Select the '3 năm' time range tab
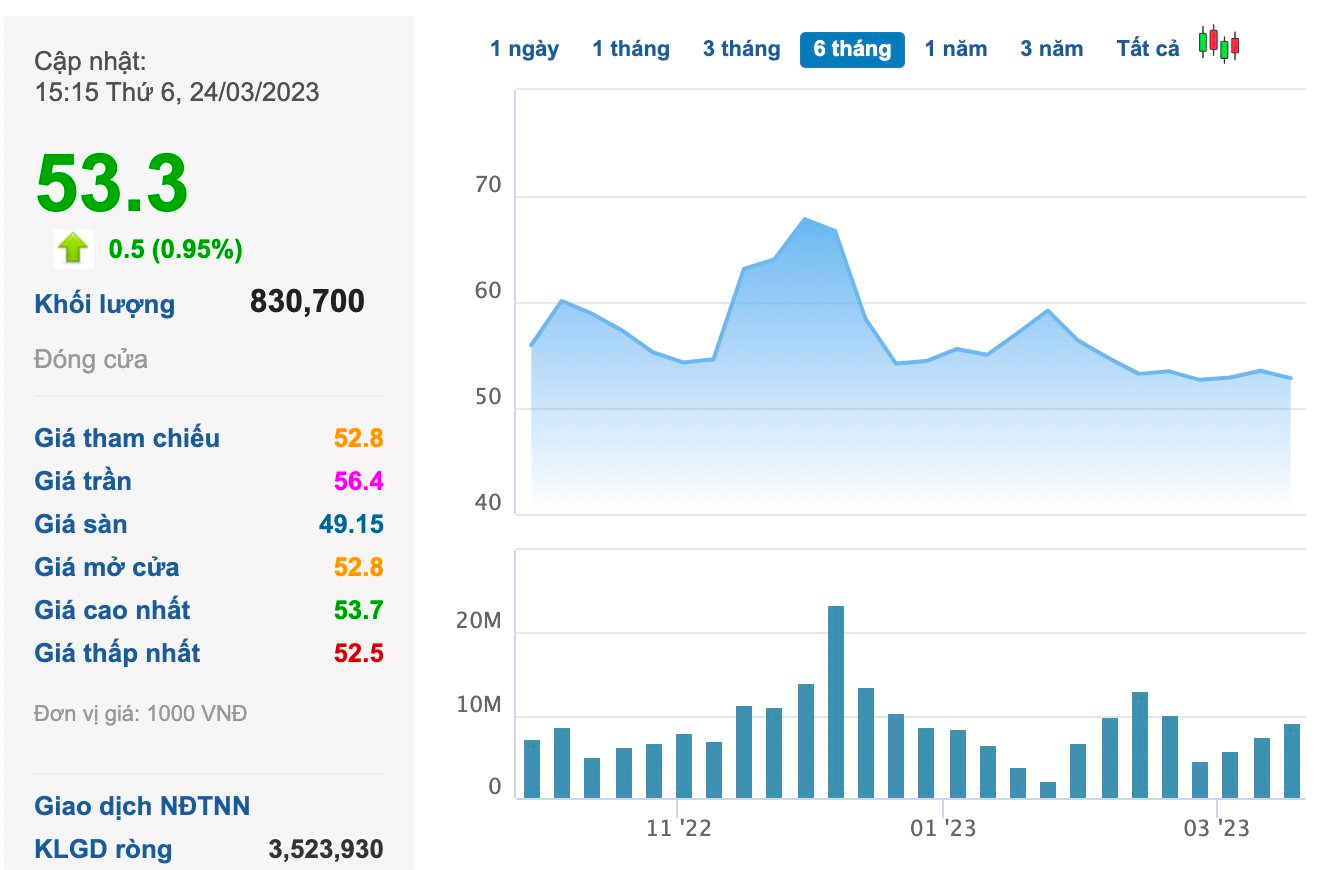The width and height of the screenshot is (1318, 870). click(1051, 49)
